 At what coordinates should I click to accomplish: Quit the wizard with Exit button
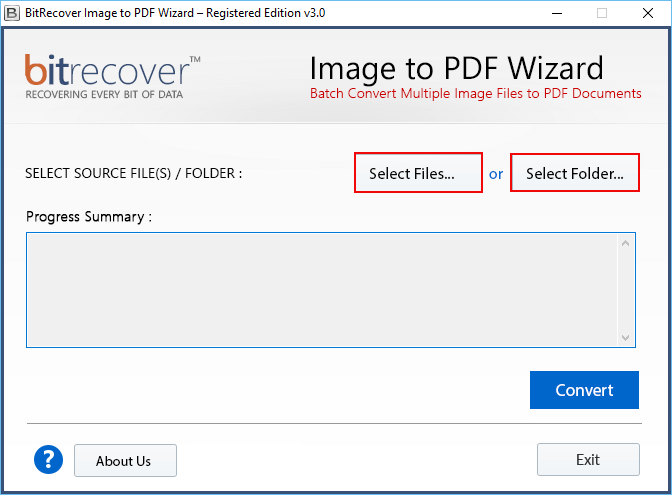click(588, 459)
